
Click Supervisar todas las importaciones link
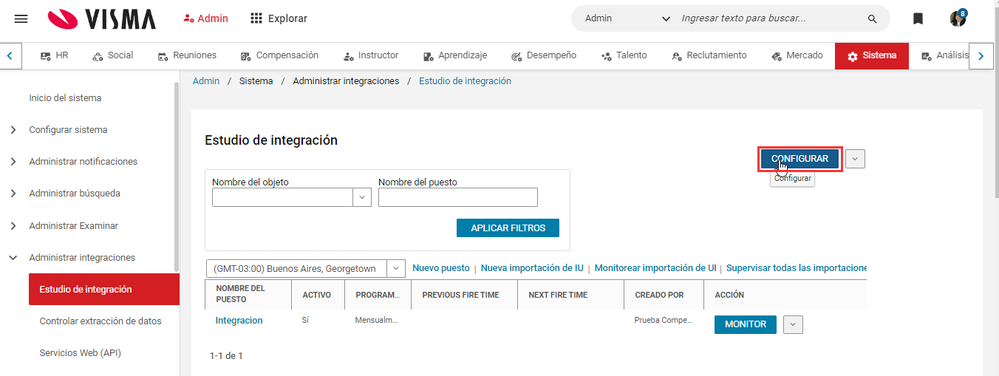coord(796,268)
